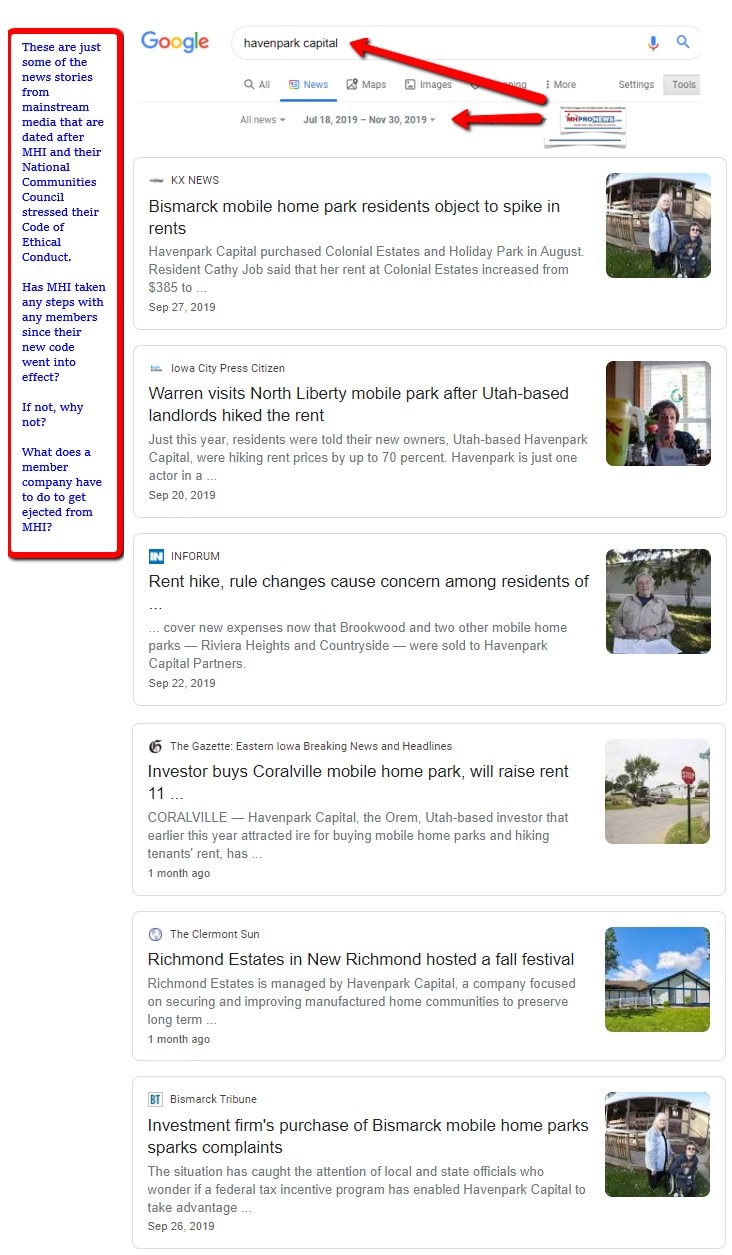Click the 'Sep 26, 2019' date

tap(181, 1226)
